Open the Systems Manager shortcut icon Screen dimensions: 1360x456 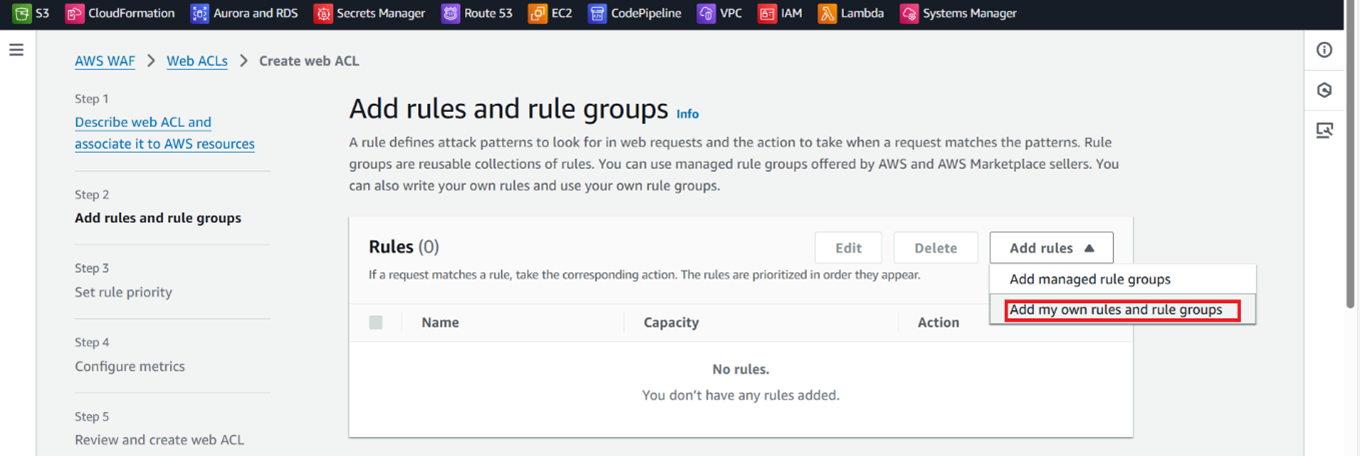[x=909, y=14]
